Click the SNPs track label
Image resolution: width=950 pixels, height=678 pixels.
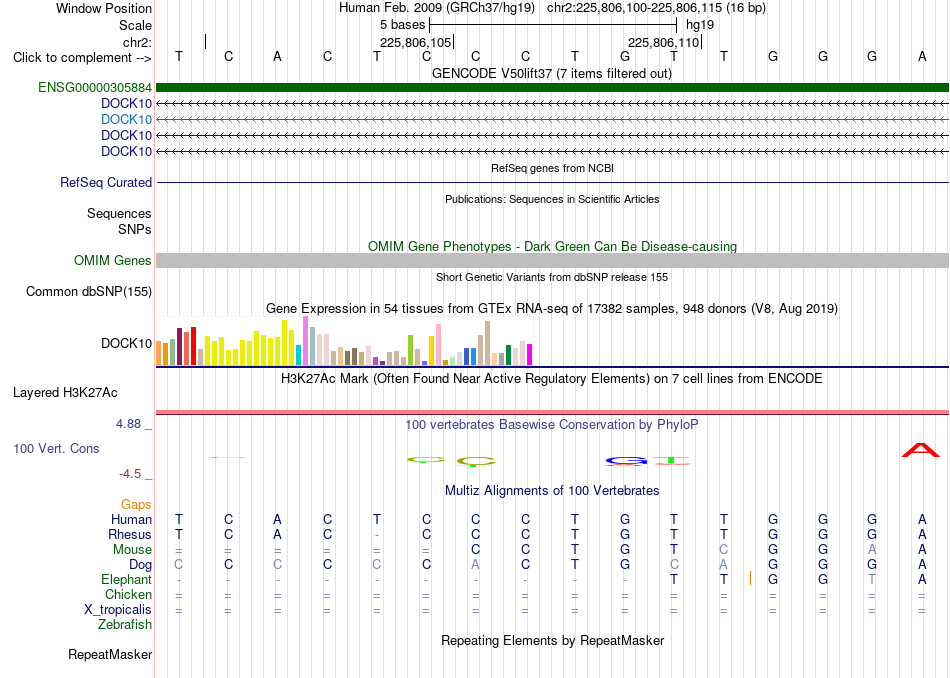tap(135, 229)
